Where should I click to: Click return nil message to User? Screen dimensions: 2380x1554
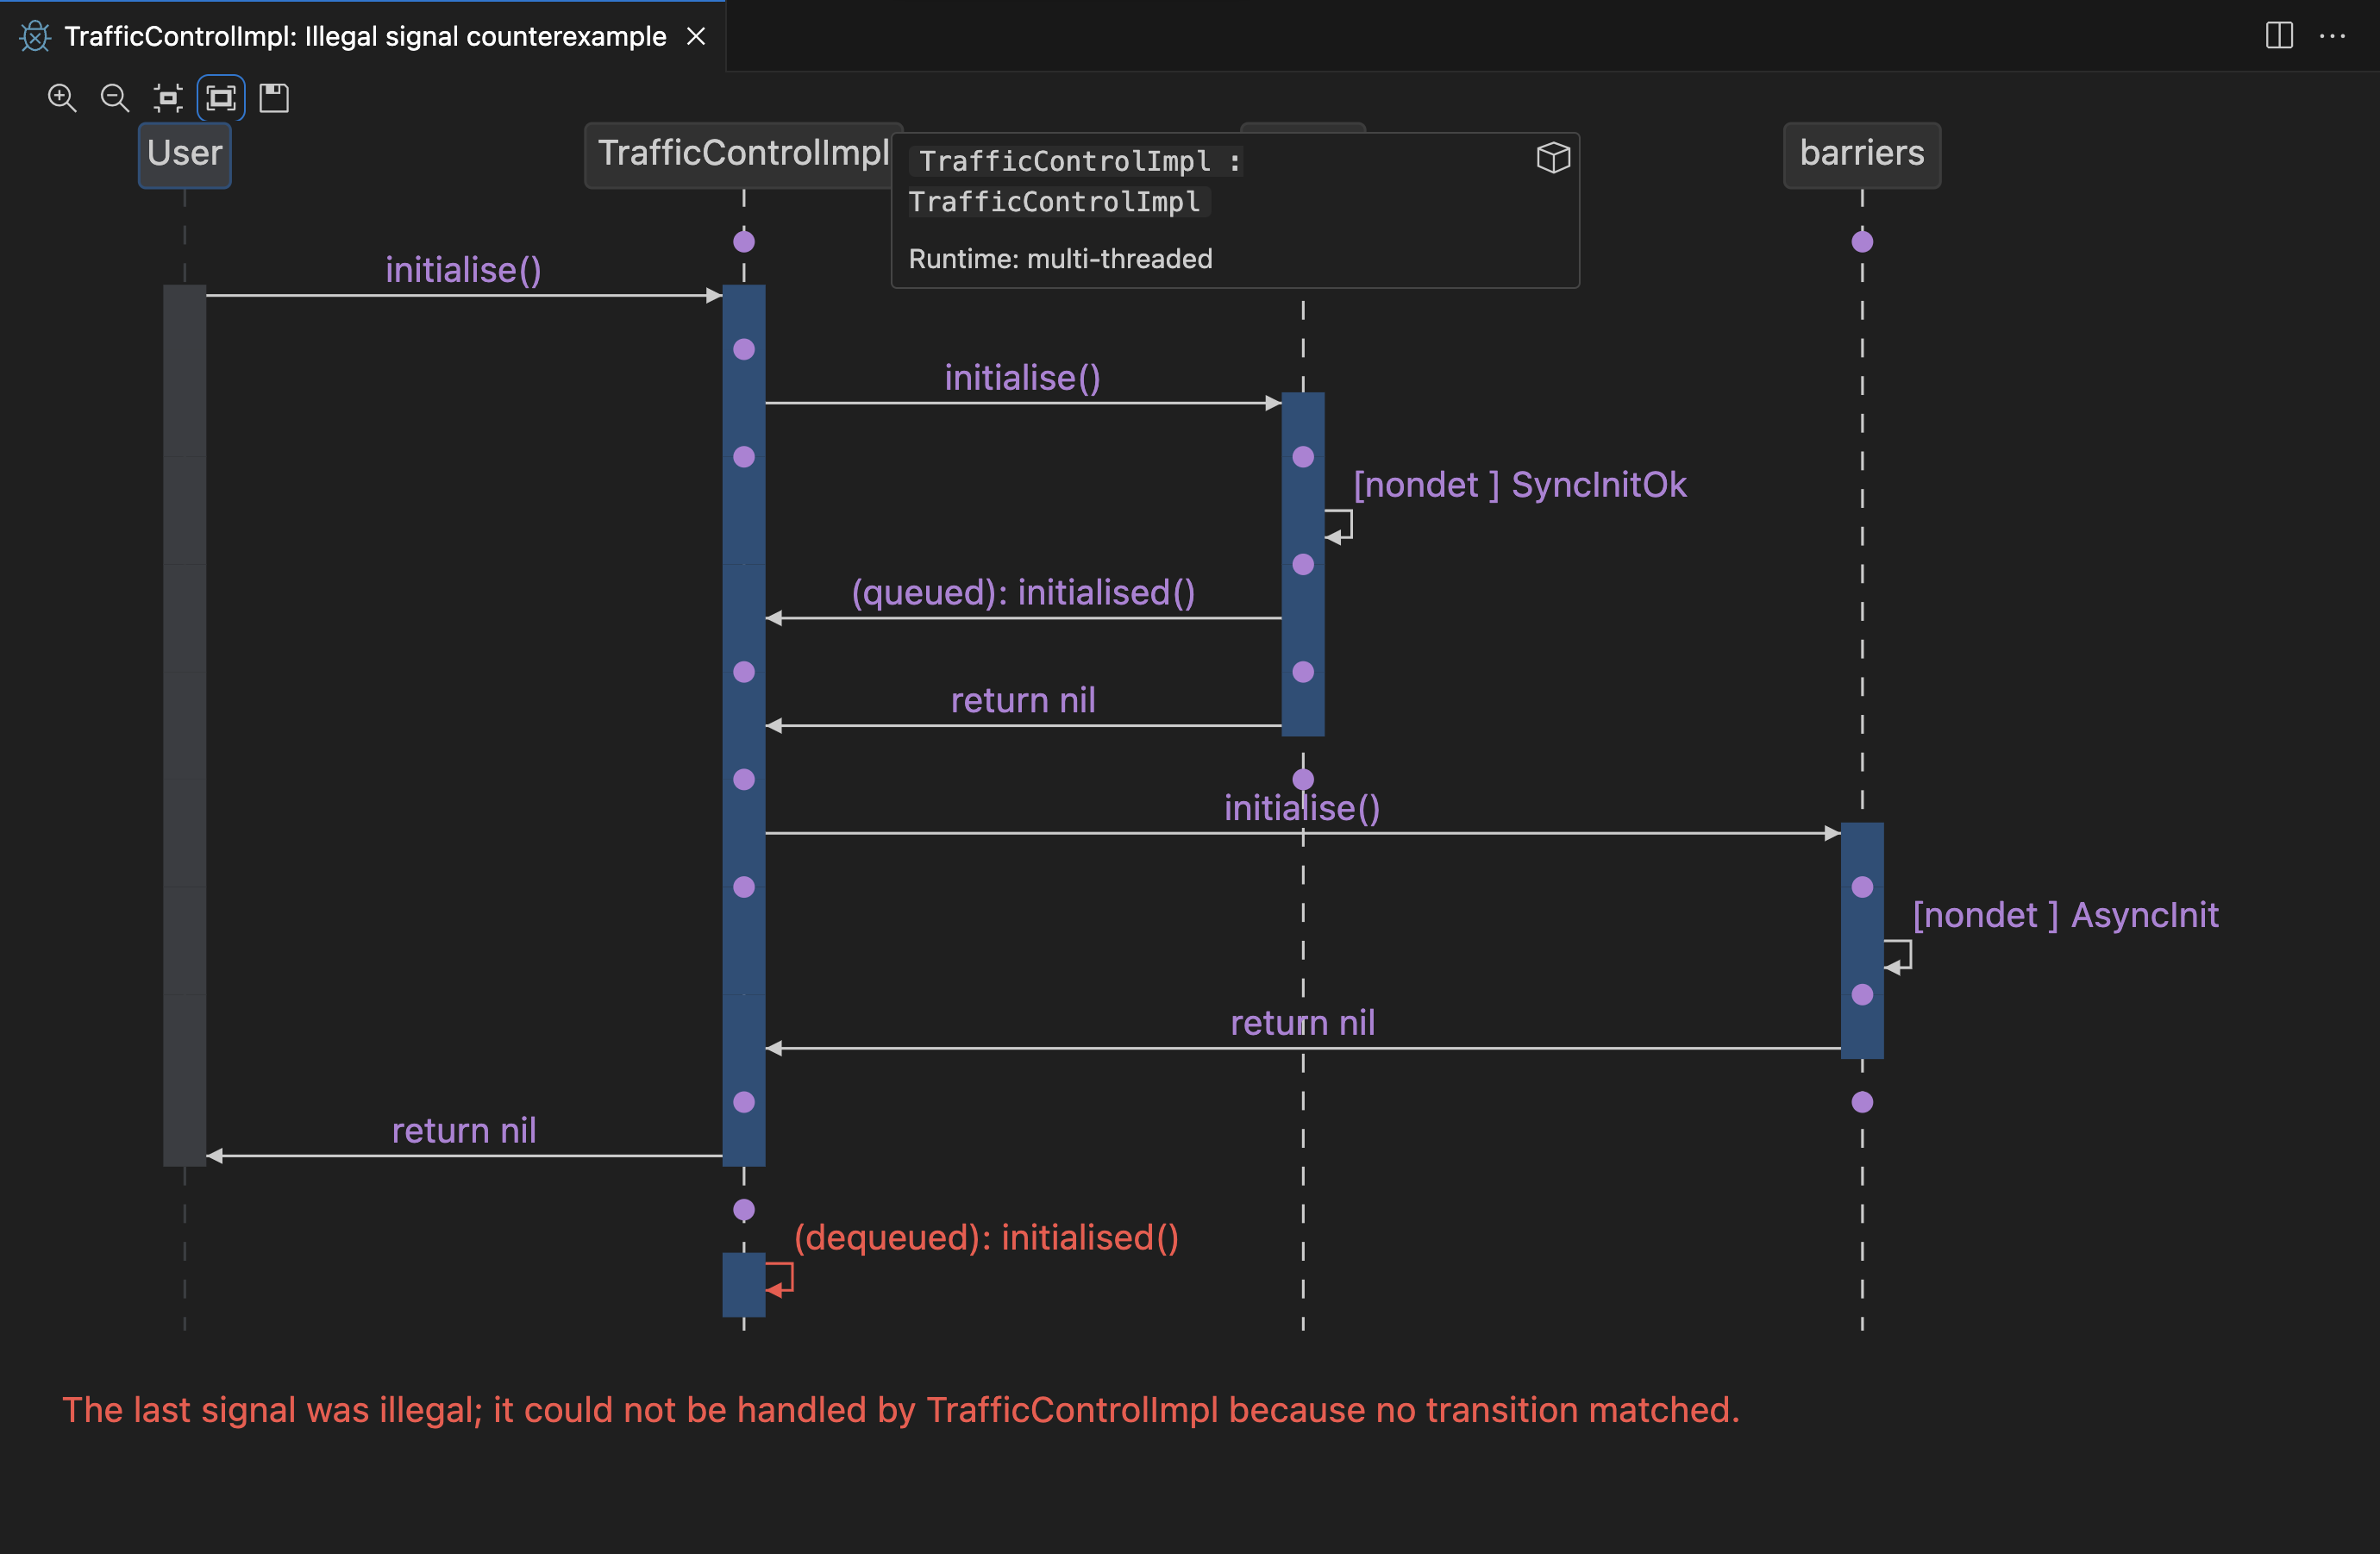coord(464,1130)
